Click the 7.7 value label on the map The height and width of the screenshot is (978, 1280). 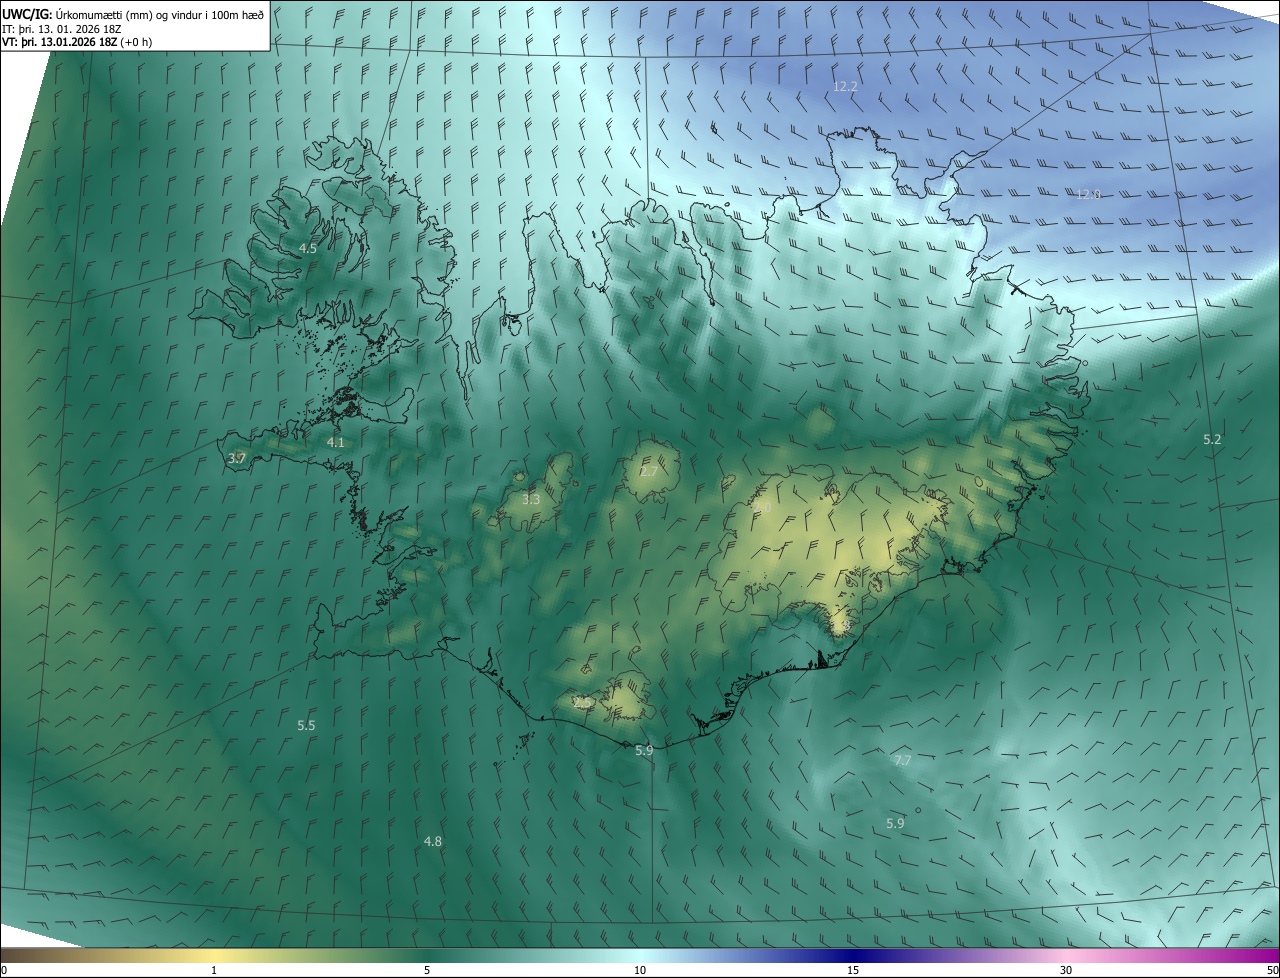pyautogui.click(x=902, y=760)
